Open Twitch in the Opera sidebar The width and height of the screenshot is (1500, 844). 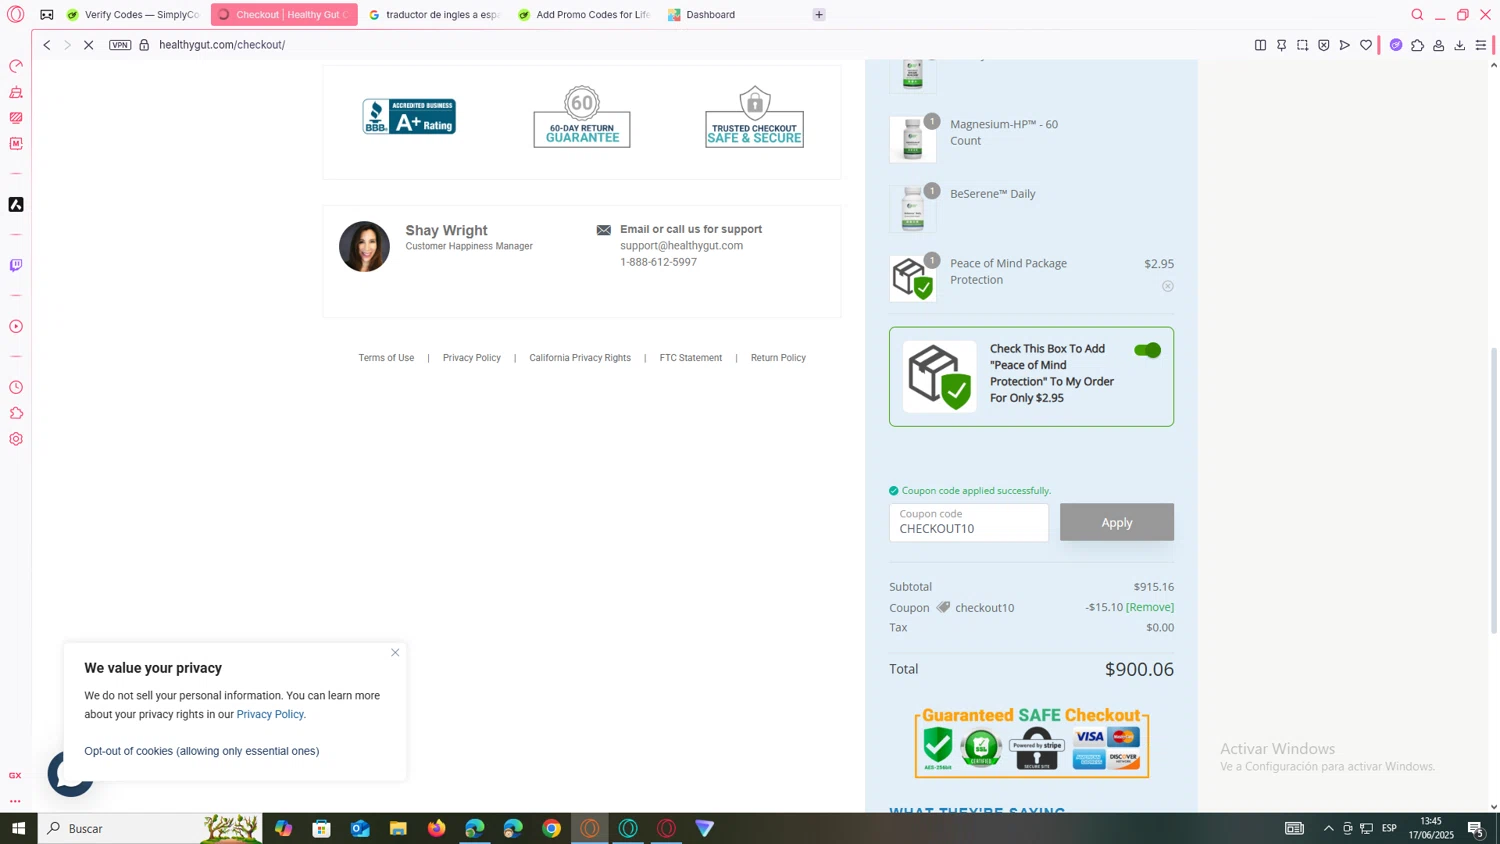16,265
